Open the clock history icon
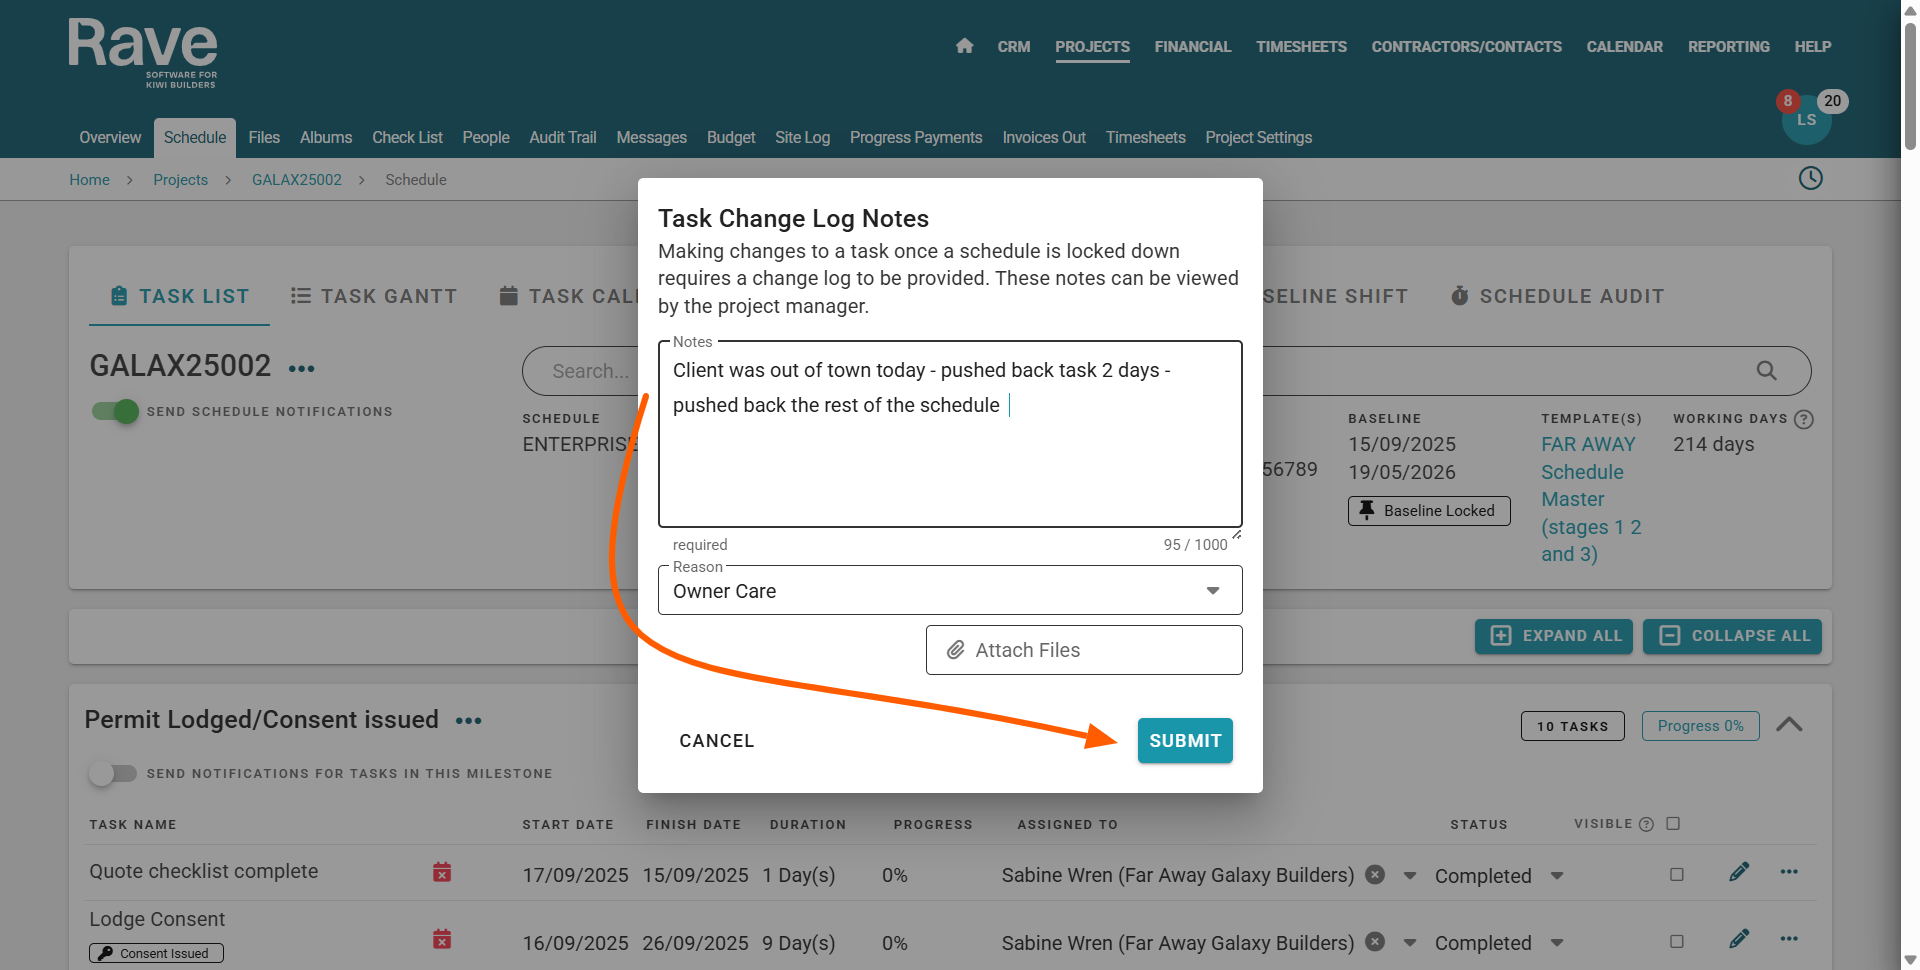The height and width of the screenshot is (970, 1920). [x=1810, y=178]
